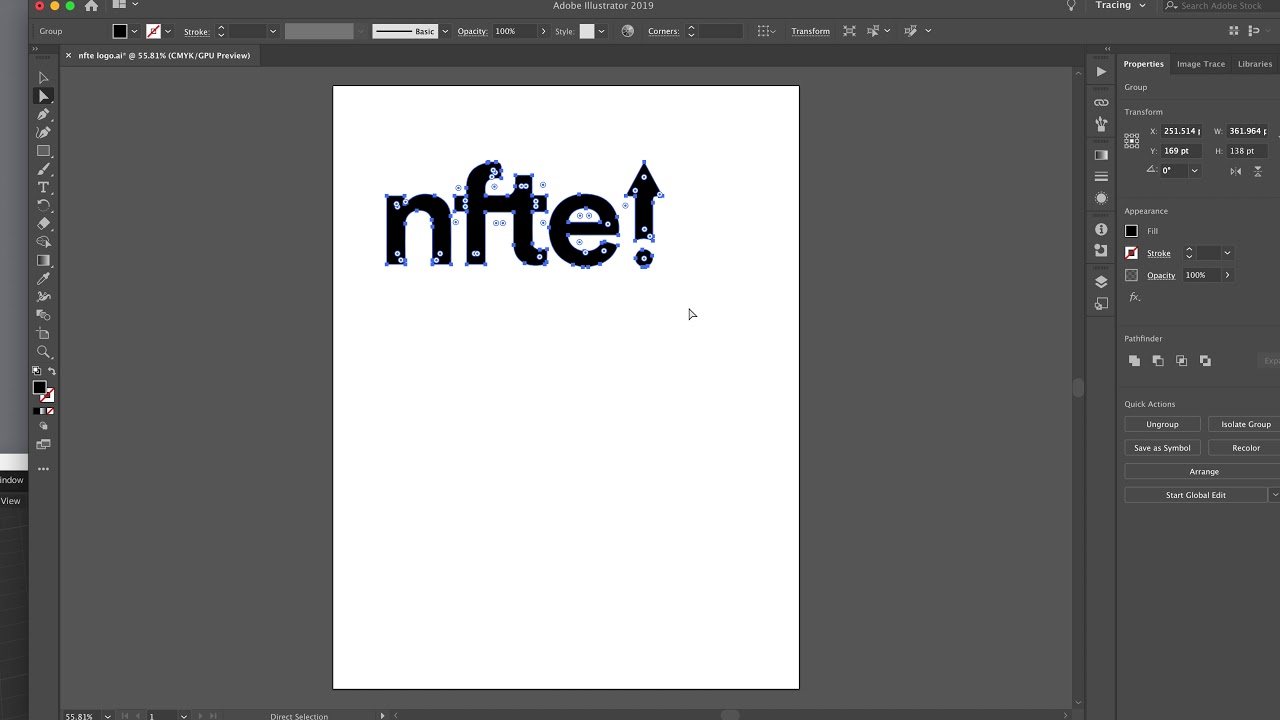The height and width of the screenshot is (720, 1280).
Task: Click the Ungroup button
Action: pos(1162,424)
